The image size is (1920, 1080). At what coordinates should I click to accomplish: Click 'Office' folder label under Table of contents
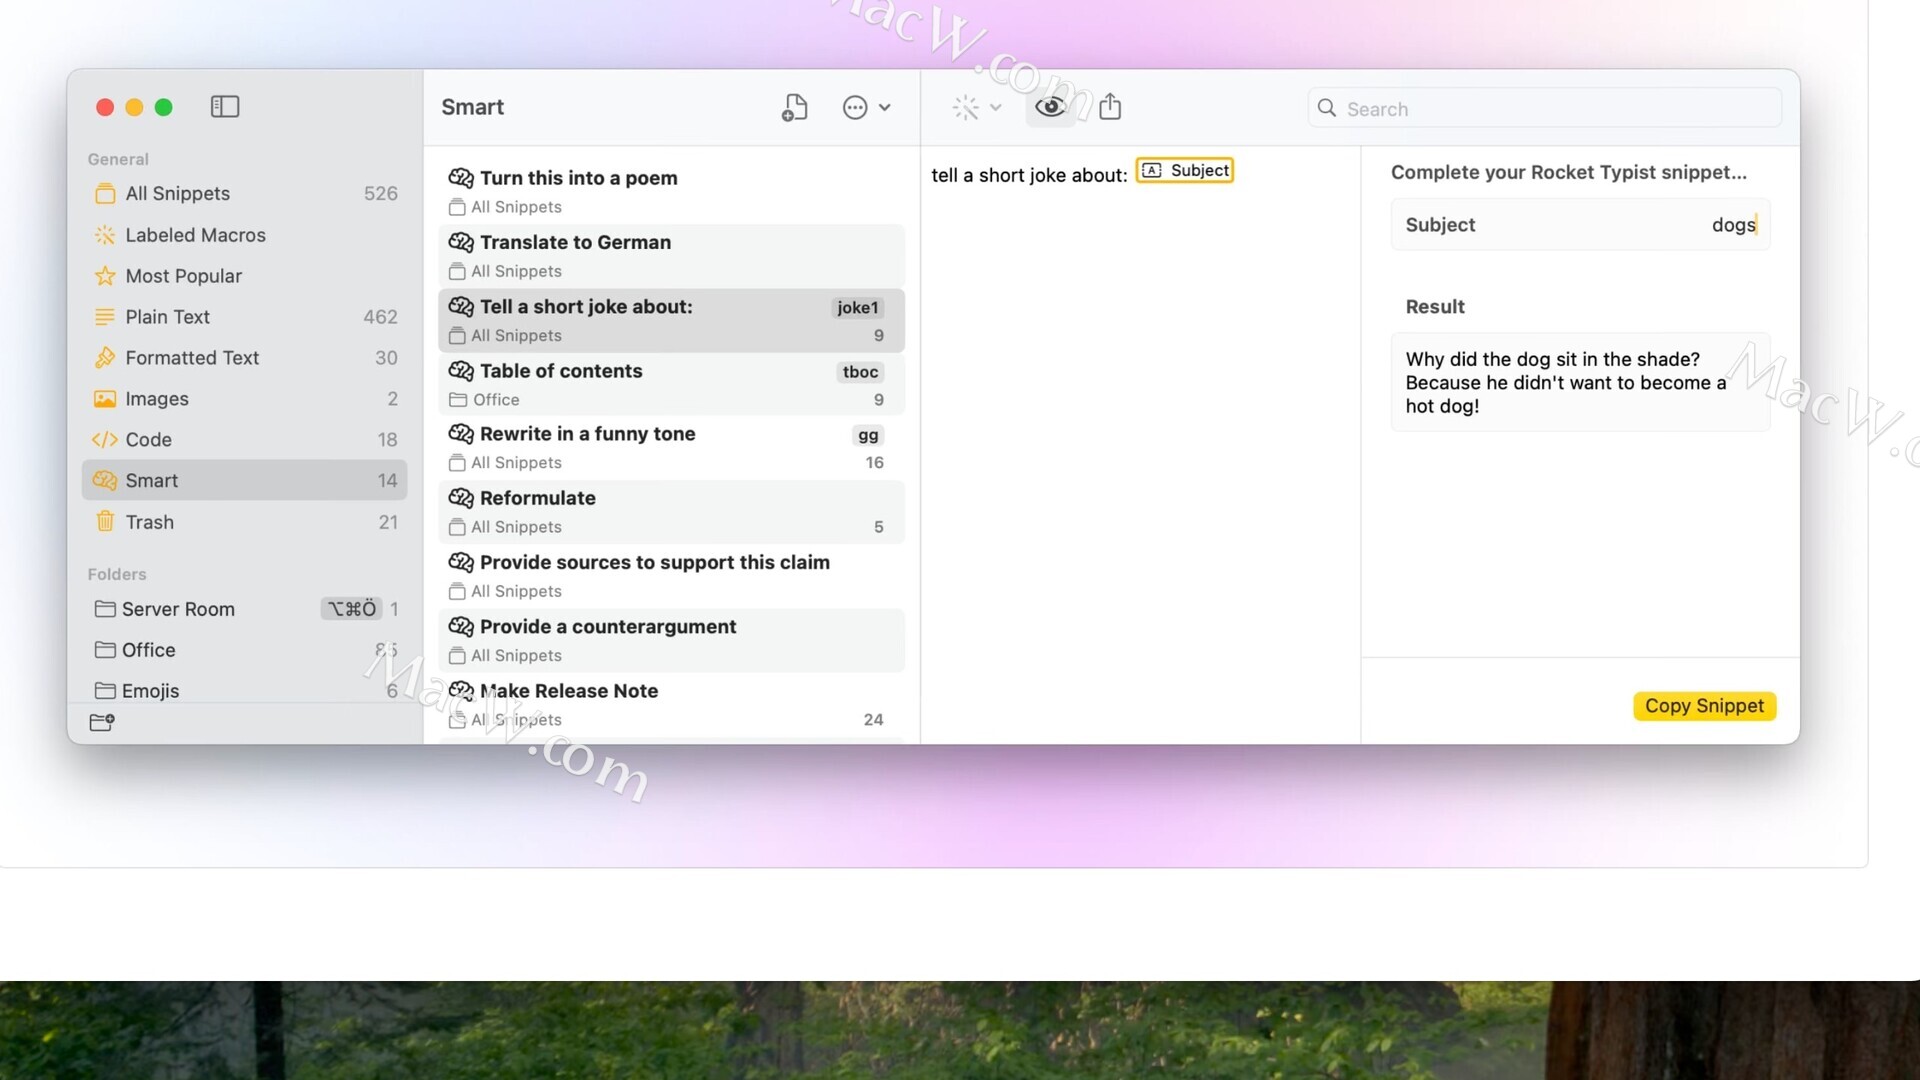coord(496,400)
